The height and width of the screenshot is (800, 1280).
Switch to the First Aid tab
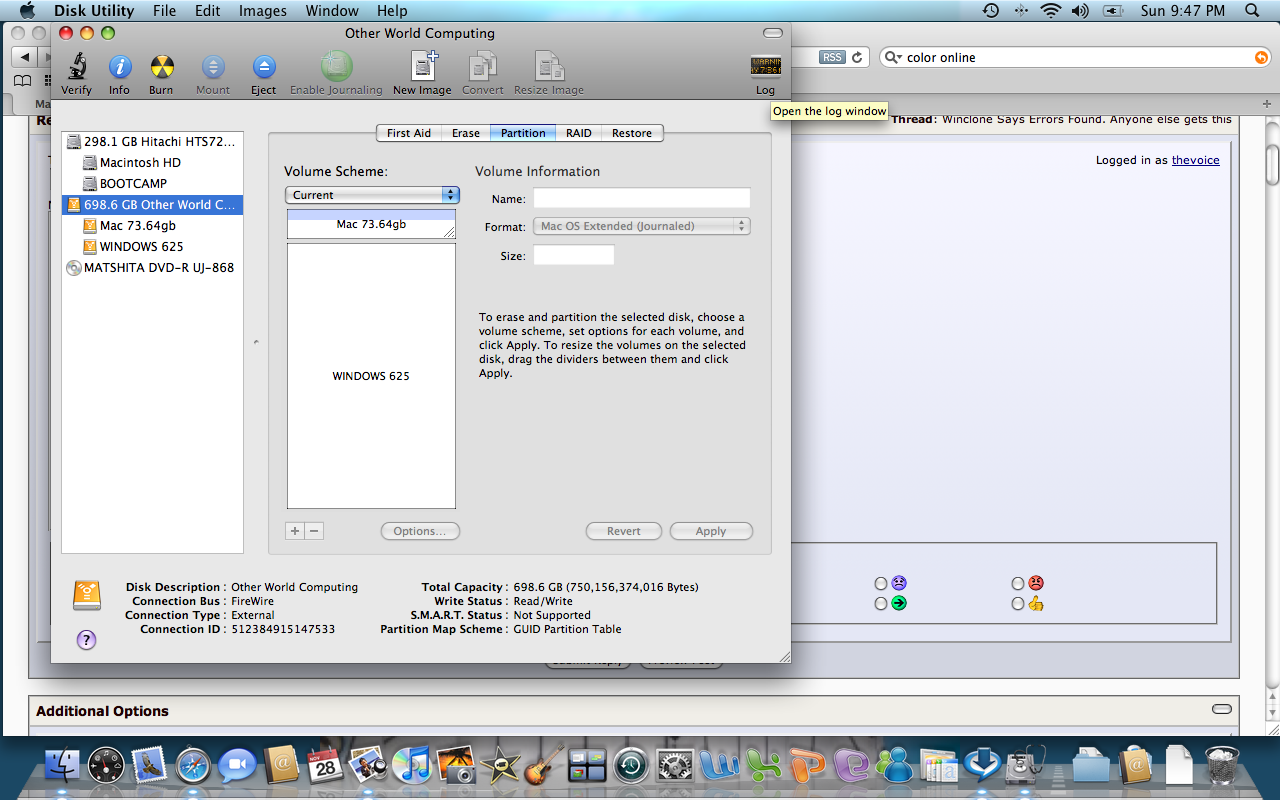pos(409,133)
